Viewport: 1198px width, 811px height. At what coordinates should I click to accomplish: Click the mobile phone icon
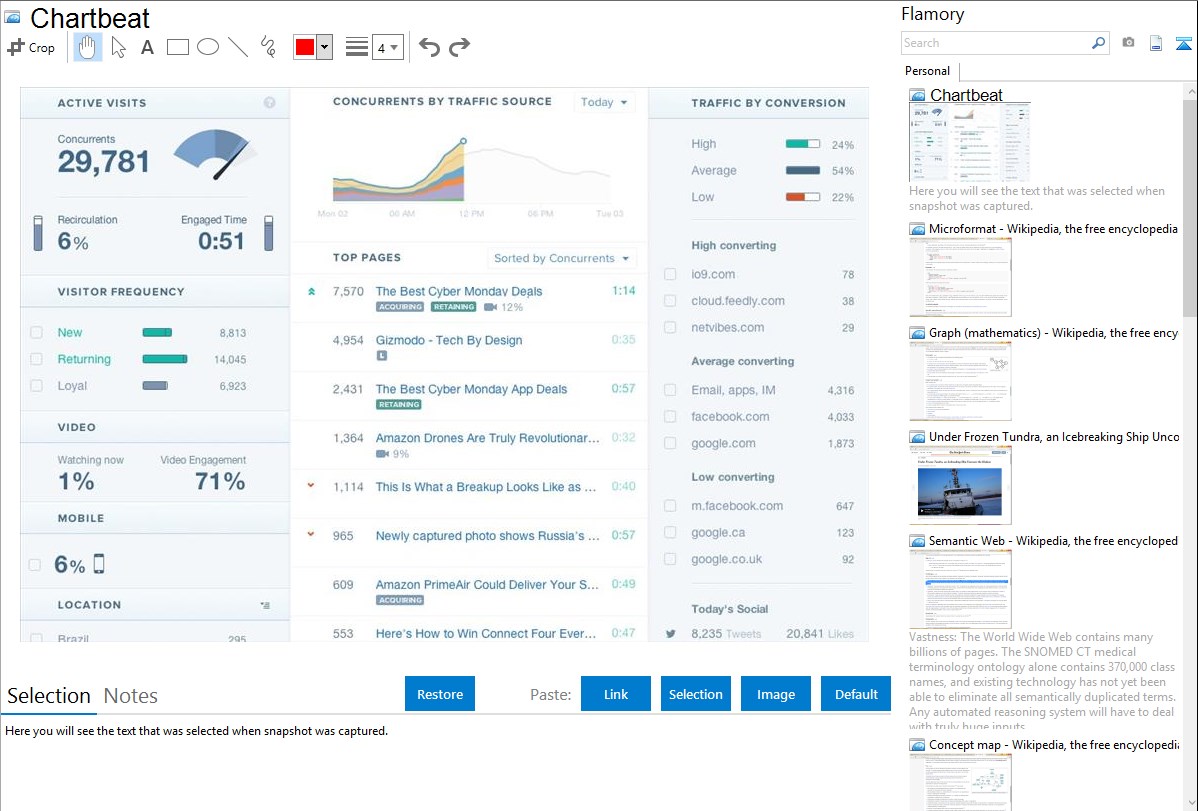pos(99,564)
